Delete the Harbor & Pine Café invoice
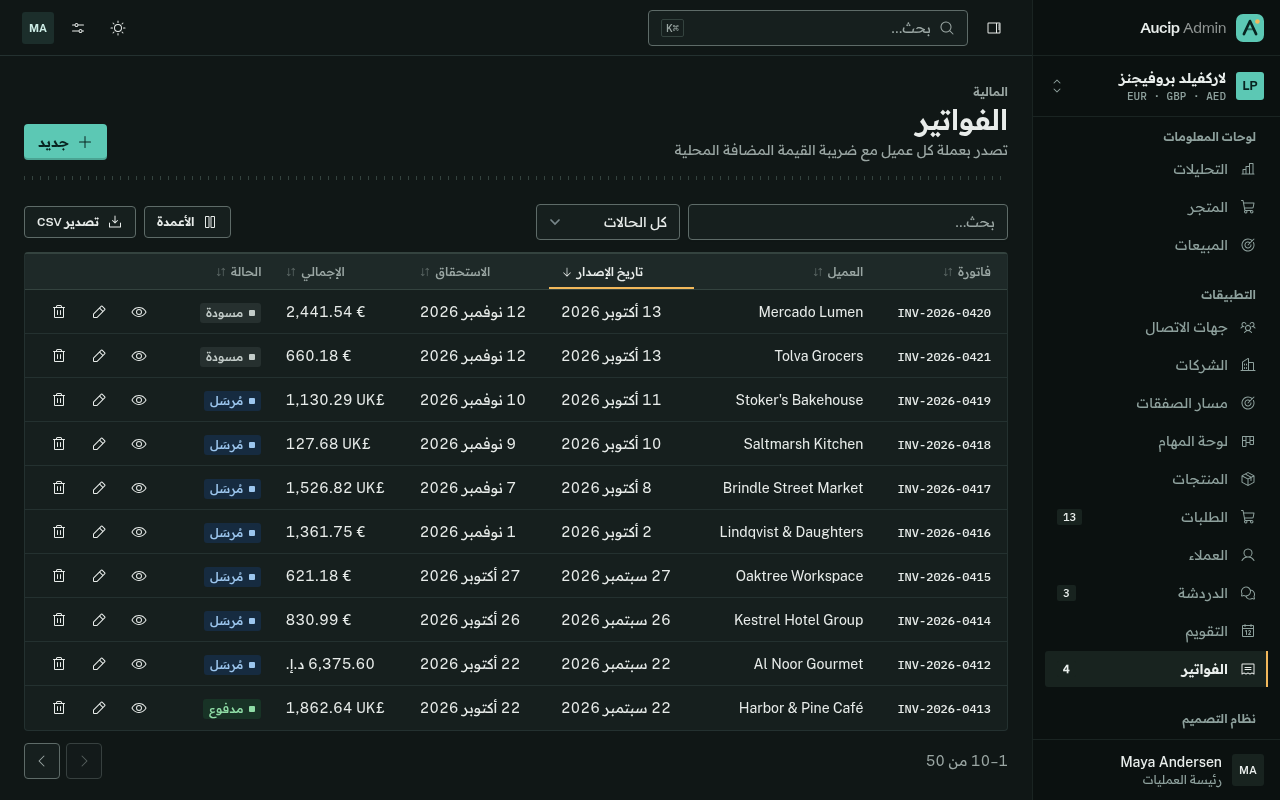This screenshot has width=1280, height=800. [x=59, y=708]
